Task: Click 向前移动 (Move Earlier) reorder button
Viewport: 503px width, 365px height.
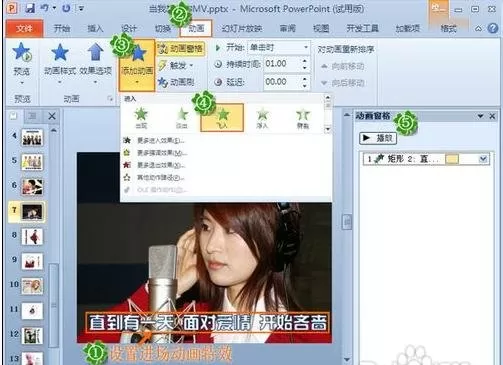Action: [x=343, y=66]
